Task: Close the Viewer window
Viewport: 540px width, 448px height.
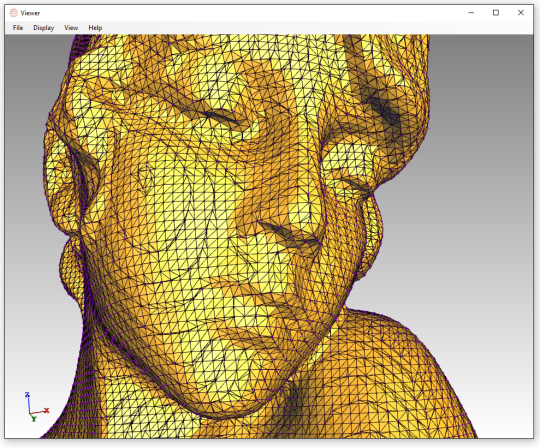Action: (x=521, y=13)
